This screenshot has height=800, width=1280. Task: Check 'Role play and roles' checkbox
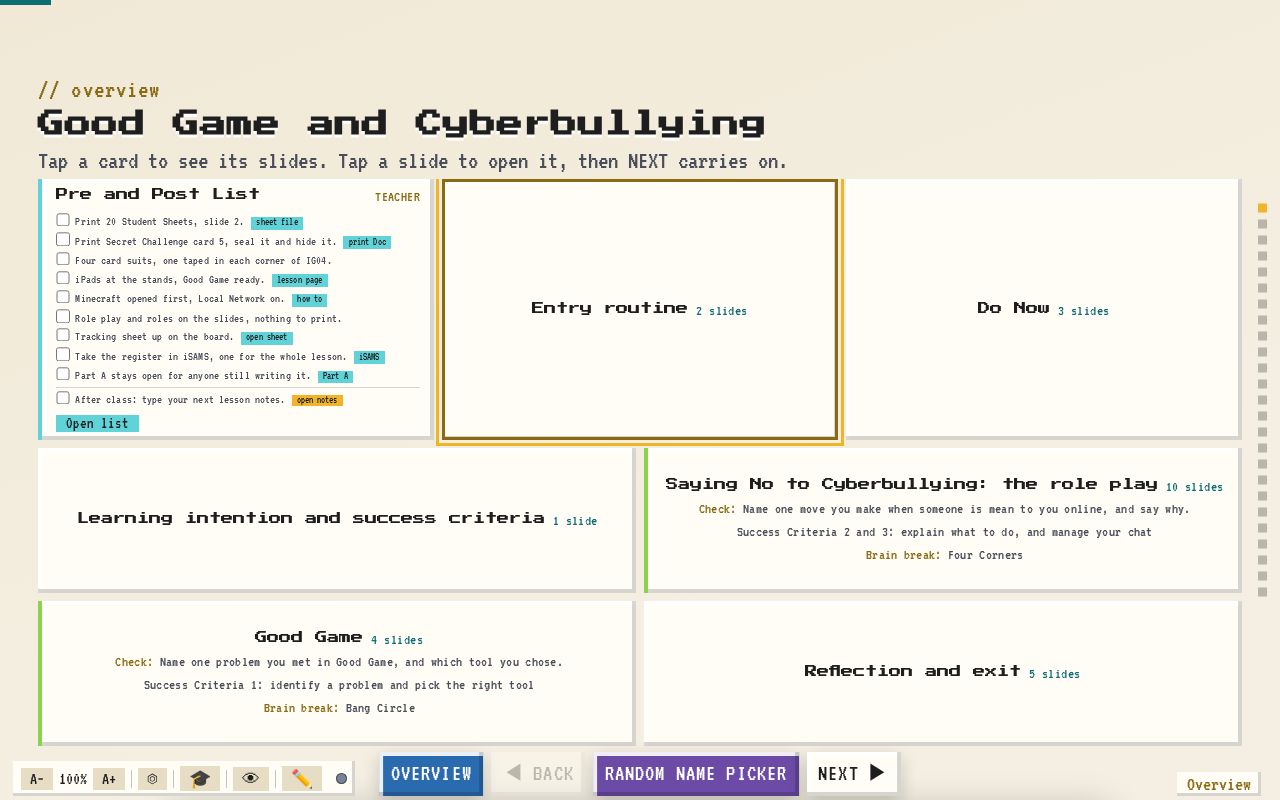point(63,317)
